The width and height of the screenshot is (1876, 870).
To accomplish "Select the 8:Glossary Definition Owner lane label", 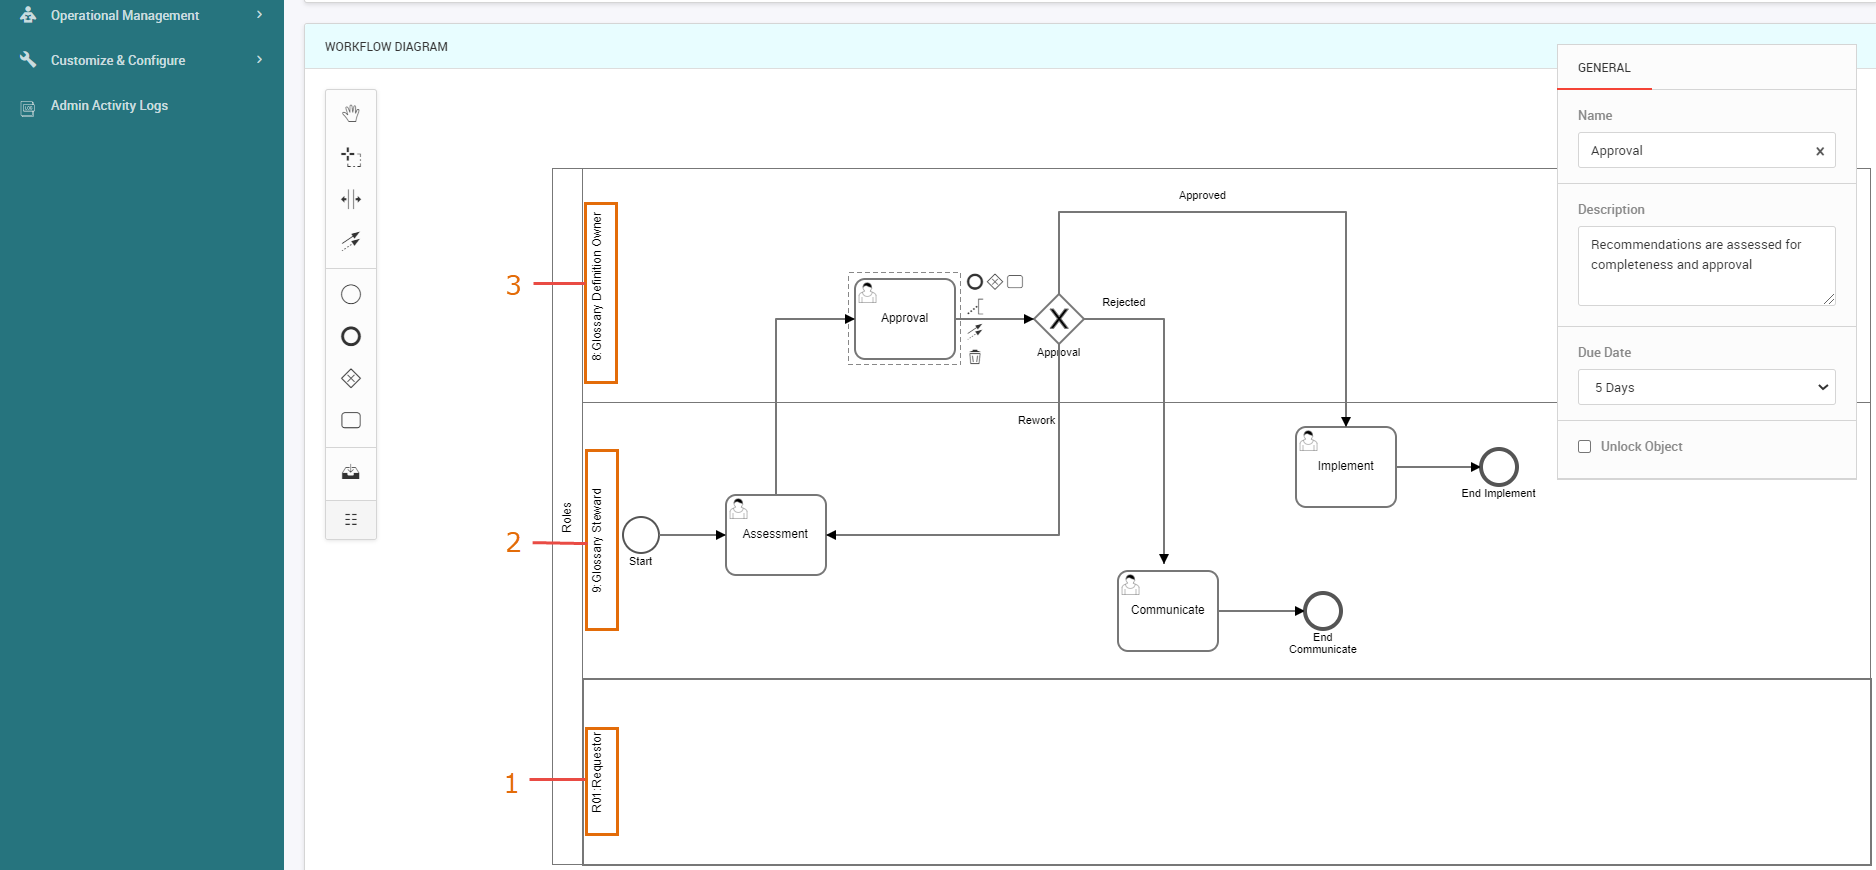I will click(x=598, y=286).
